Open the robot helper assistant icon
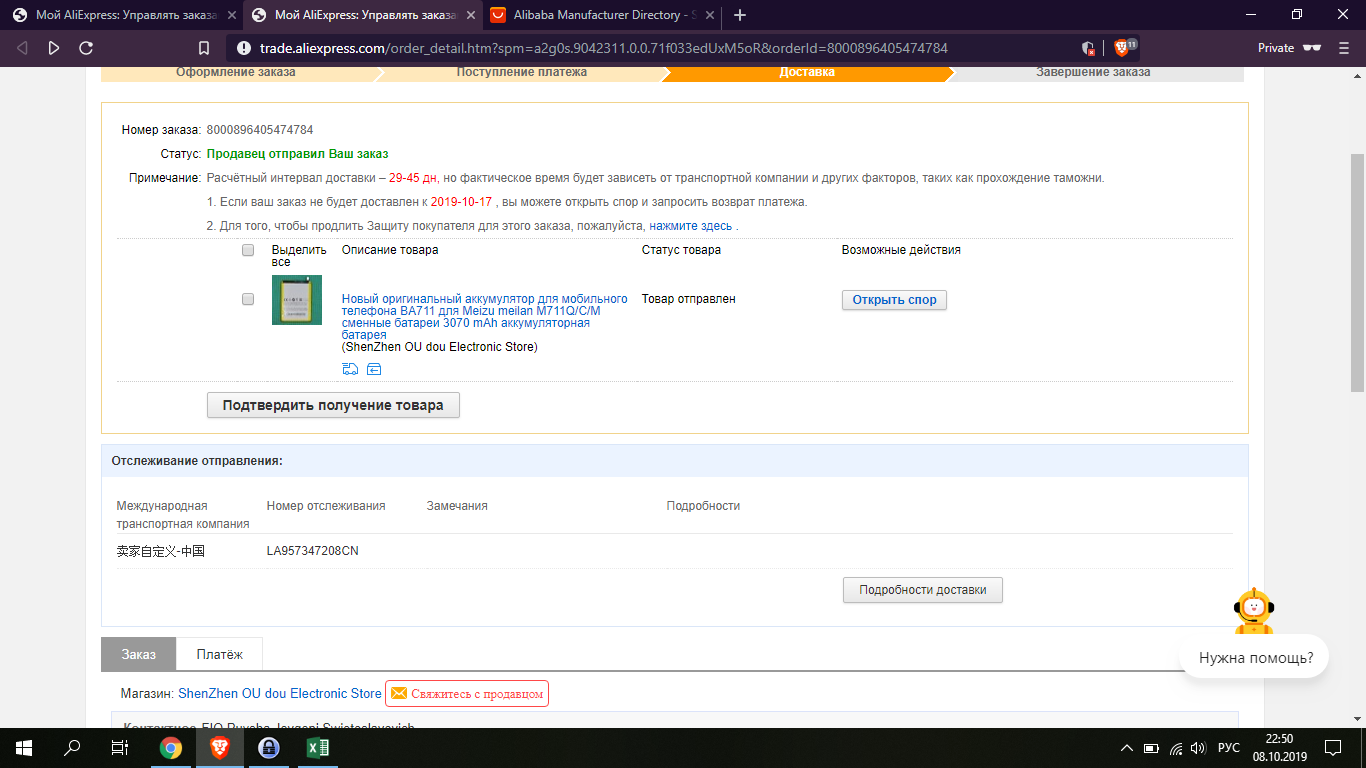The image size is (1366, 768). tap(1252, 611)
